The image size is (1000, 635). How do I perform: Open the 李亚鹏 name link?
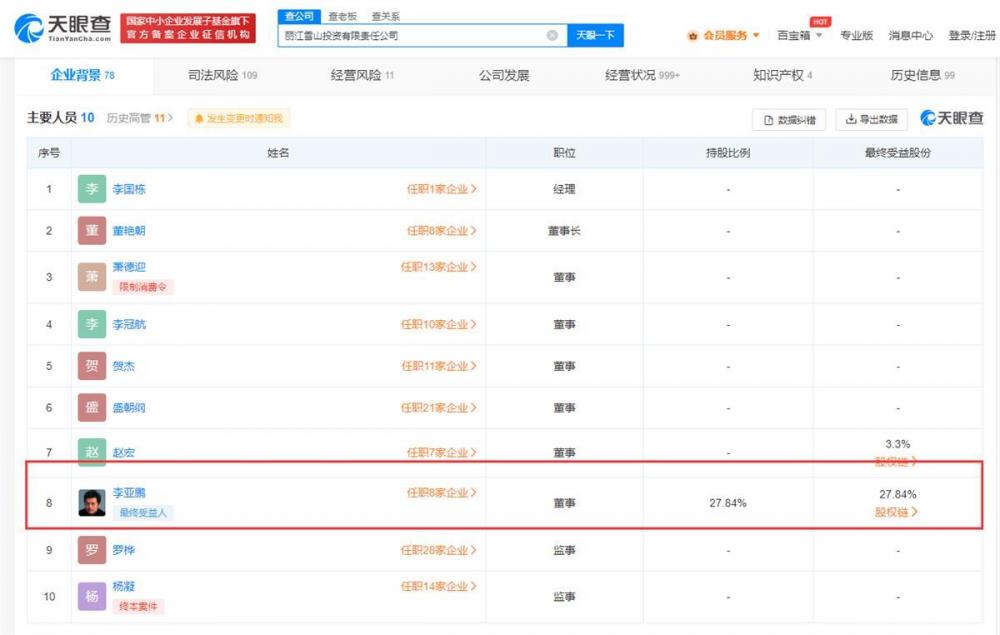(x=129, y=493)
